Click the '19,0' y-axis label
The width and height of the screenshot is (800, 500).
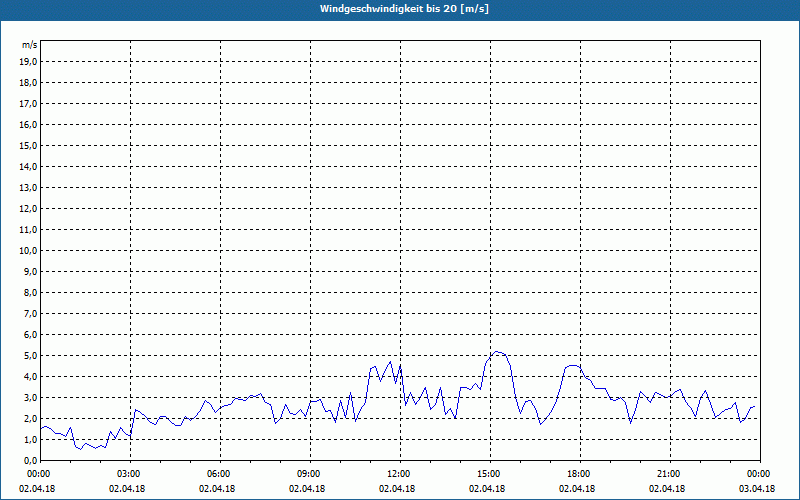pos(28,62)
